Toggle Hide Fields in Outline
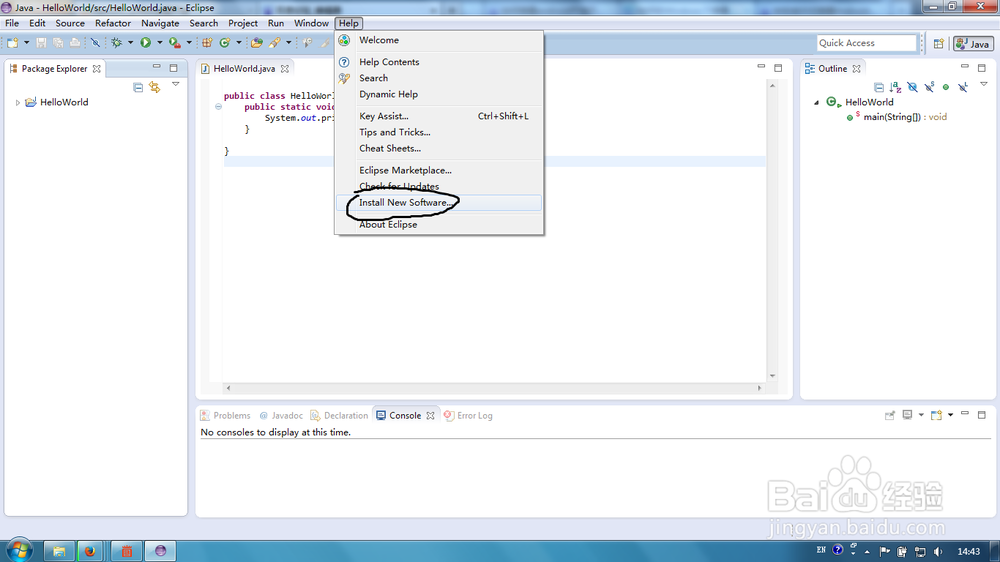This screenshot has width=1000, height=562. click(913, 87)
